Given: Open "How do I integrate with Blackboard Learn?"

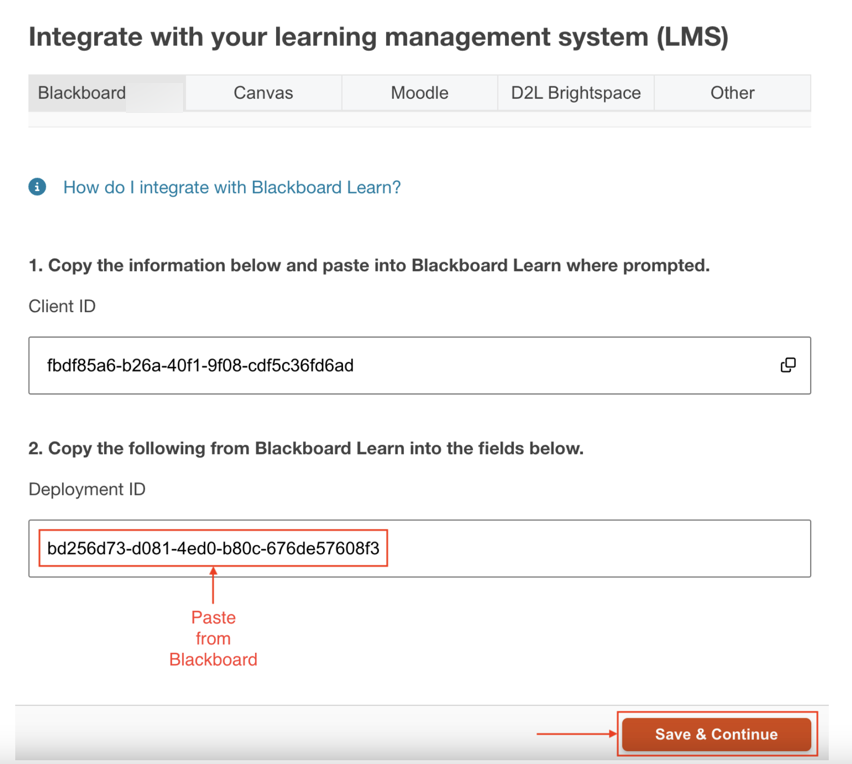Looking at the screenshot, I should click(x=231, y=187).
